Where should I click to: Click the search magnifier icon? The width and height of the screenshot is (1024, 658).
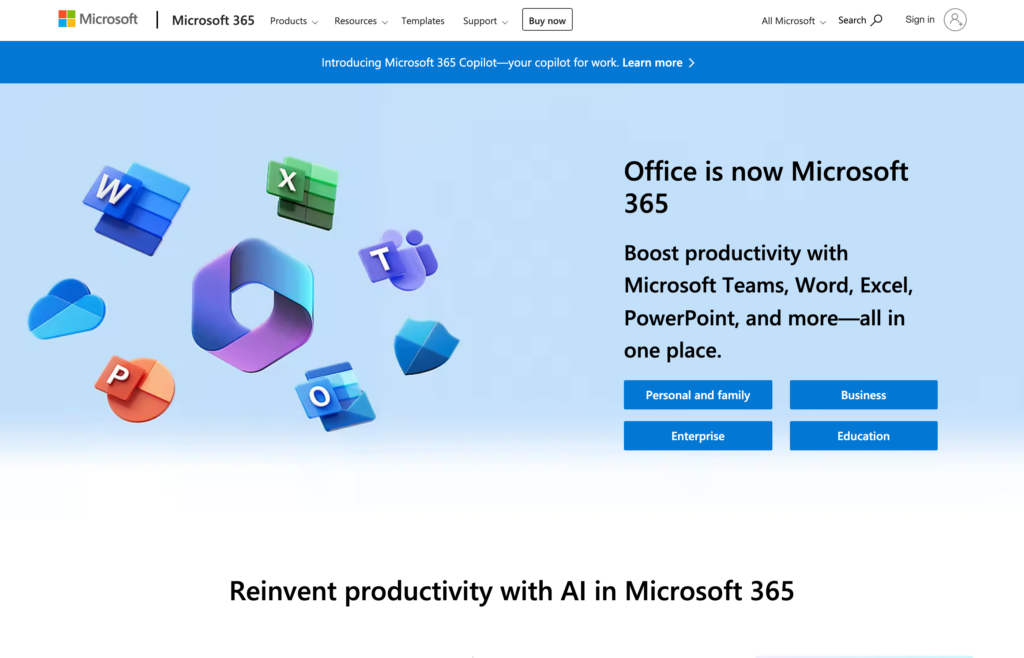[876, 20]
